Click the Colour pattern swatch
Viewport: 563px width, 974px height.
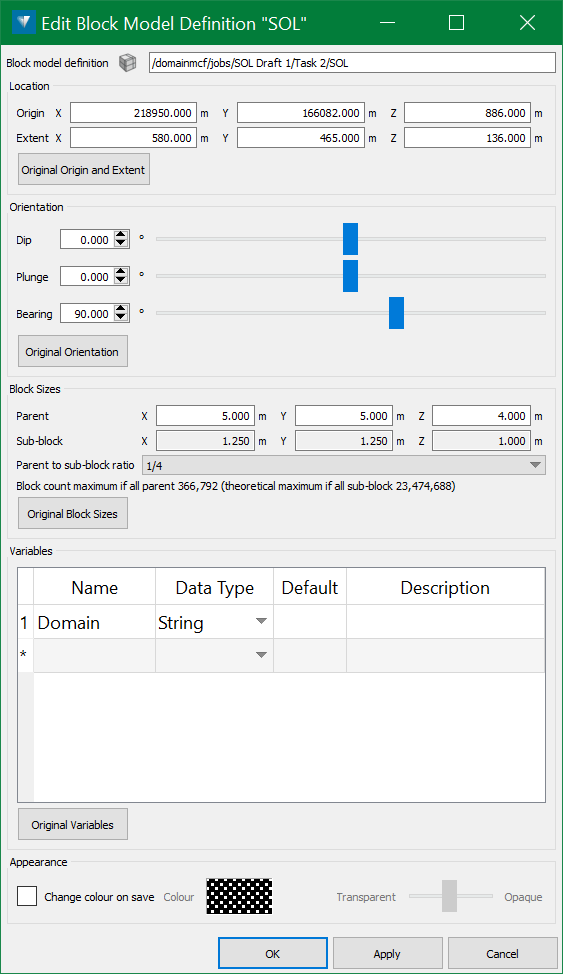tap(239, 896)
